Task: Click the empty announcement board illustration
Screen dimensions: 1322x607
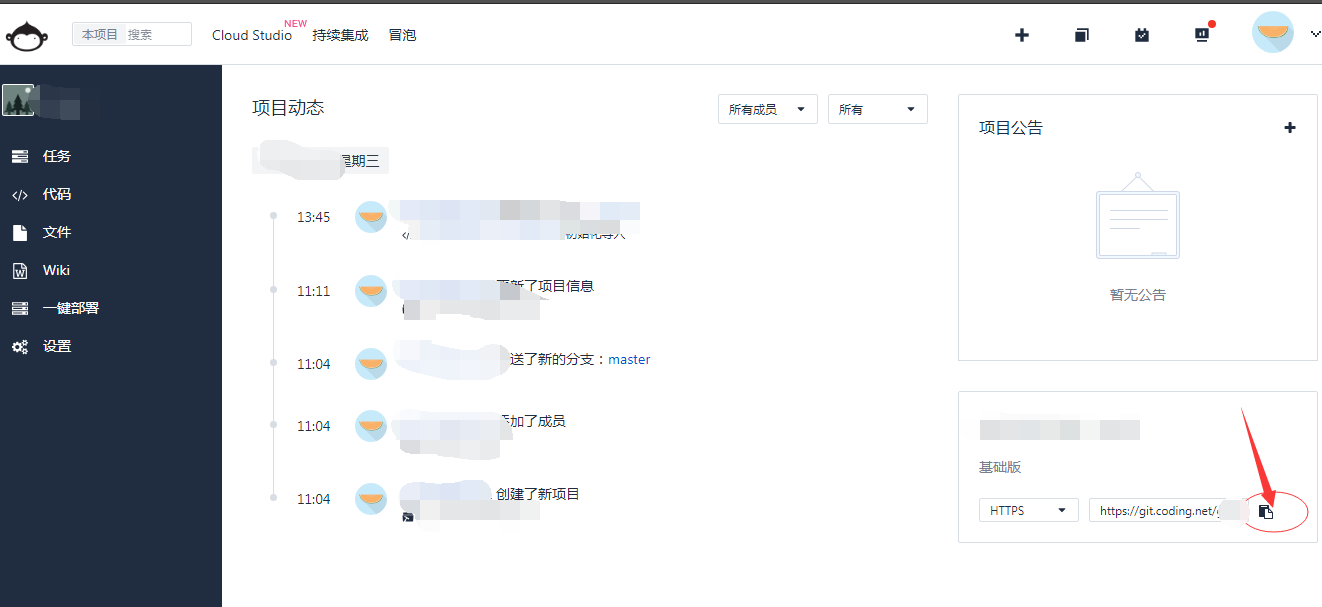Action: click(x=1138, y=216)
